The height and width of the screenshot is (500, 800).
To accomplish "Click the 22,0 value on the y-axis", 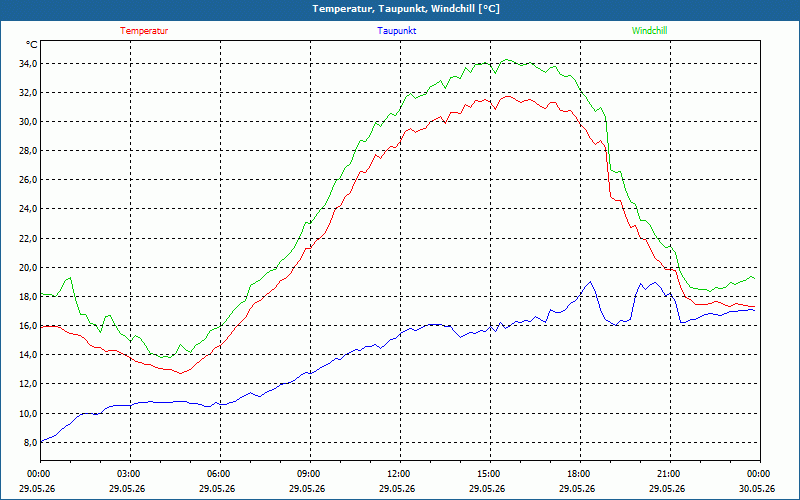I will [x=28, y=238].
